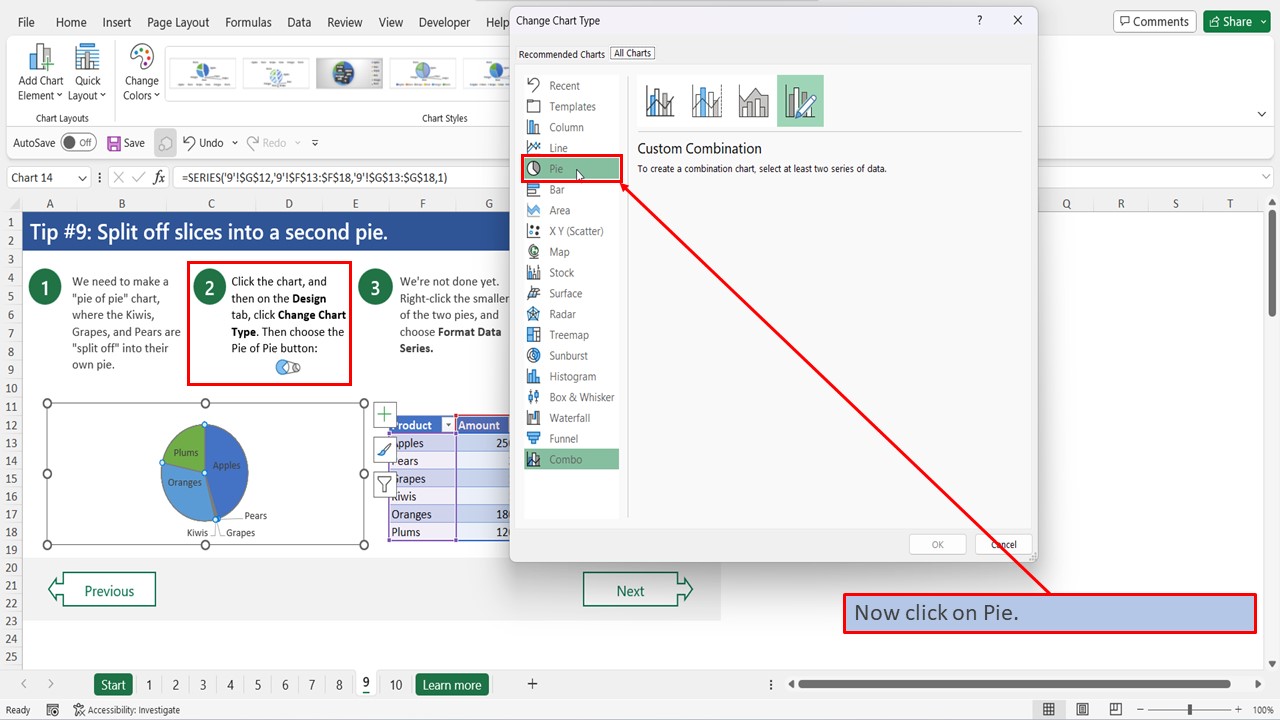Click the Previous navigation button

102,590
